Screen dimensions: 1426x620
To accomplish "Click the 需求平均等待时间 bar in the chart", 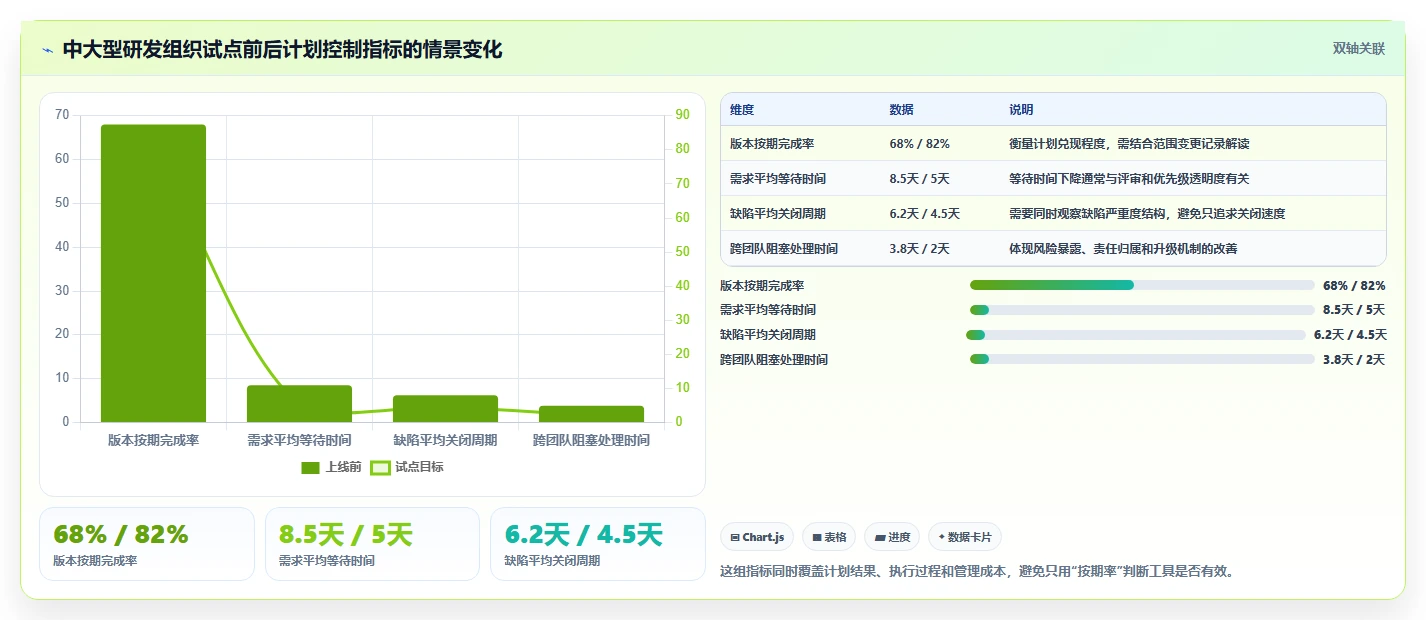I will (x=299, y=404).
